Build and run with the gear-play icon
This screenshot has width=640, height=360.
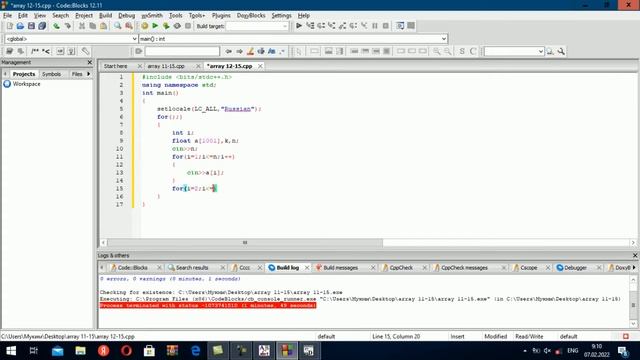coord(166,26)
